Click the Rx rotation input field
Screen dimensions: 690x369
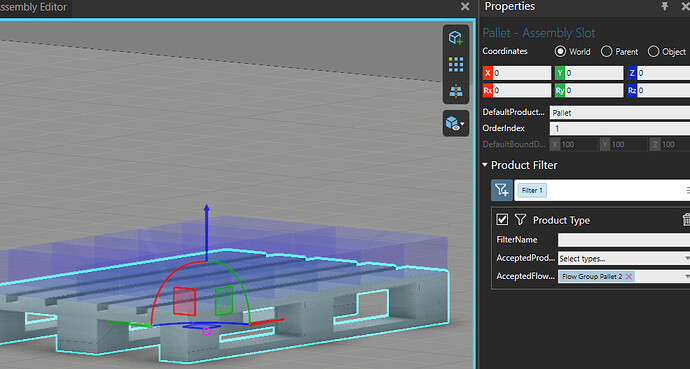(x=521, y=91)
